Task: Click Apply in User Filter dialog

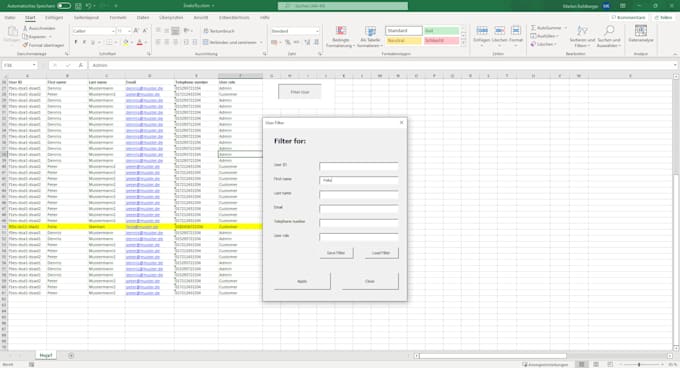Action: (302, 281)
